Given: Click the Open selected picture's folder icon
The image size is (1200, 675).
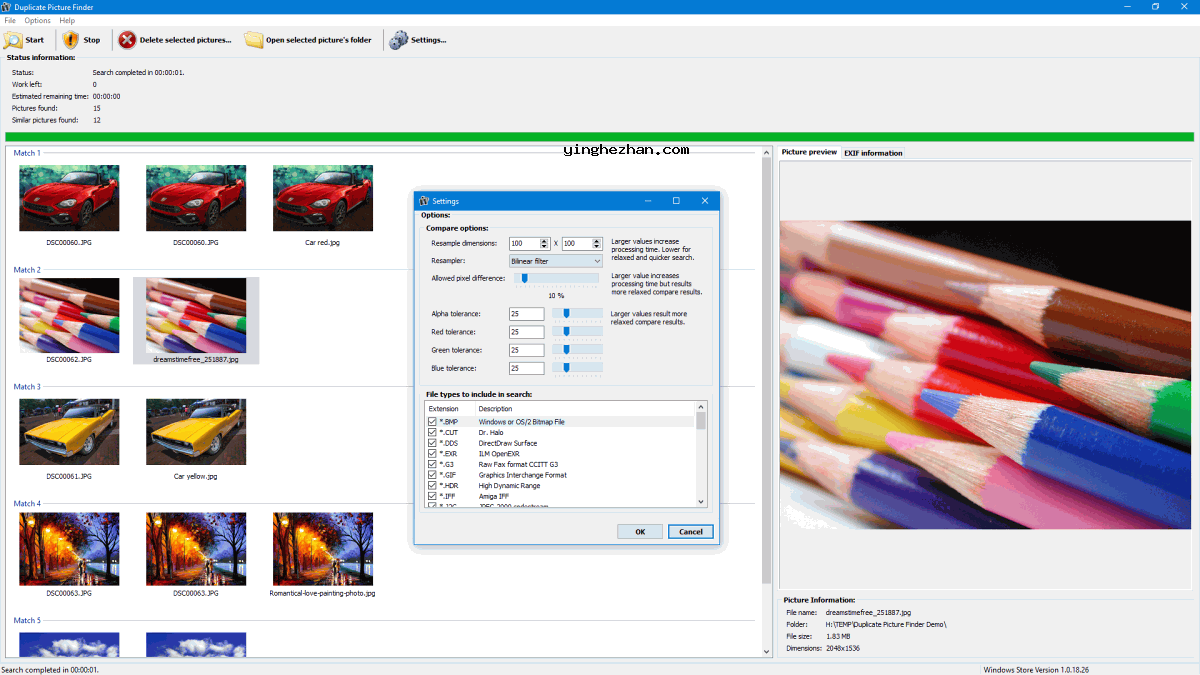Looking at the screenshot, I should pyautogui.click(x=254, y=40).
